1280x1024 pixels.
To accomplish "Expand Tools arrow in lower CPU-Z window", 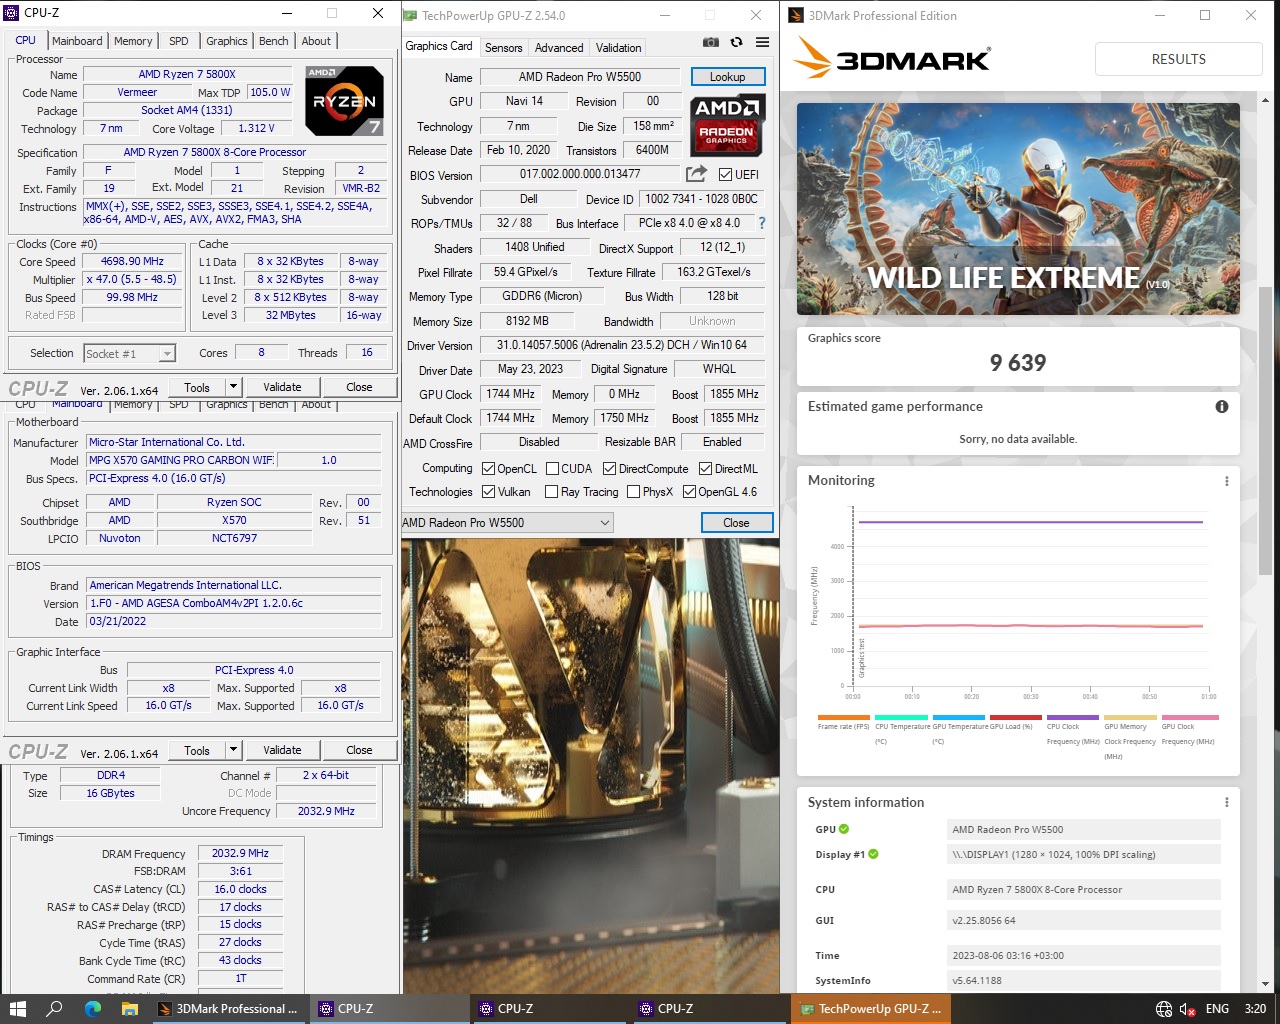I will 233,750.
